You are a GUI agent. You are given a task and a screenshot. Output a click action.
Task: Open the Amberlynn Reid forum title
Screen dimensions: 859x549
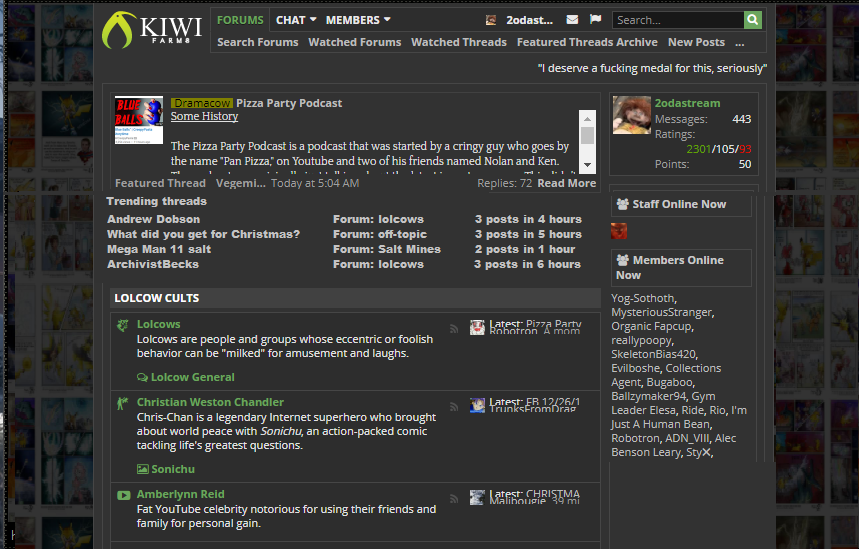pos(180,494)
